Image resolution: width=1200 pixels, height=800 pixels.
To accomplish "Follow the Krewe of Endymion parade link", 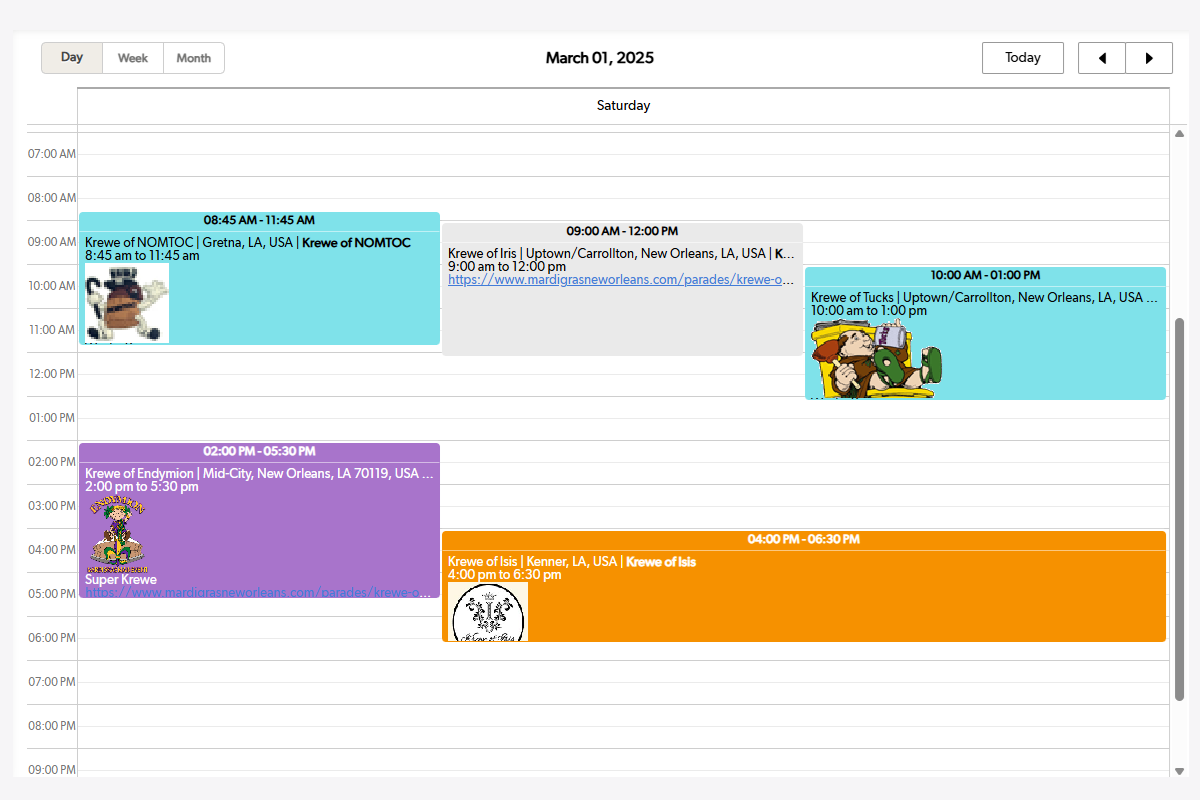I will [260, 592].
